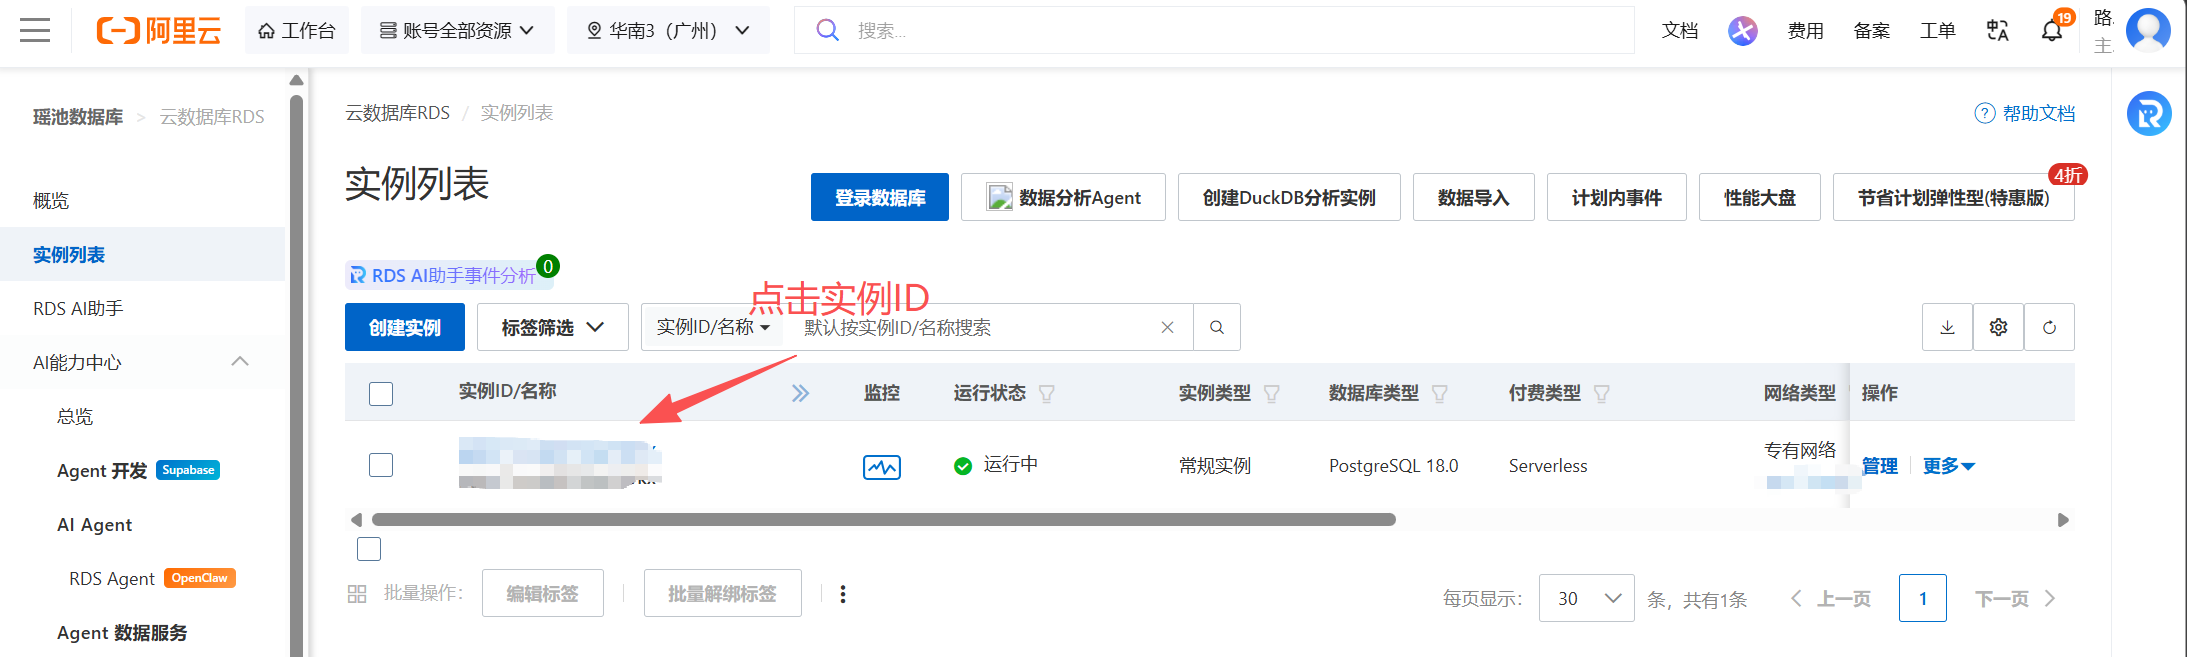
Task: Open 工单 menu
Action: pos(1938,31)
